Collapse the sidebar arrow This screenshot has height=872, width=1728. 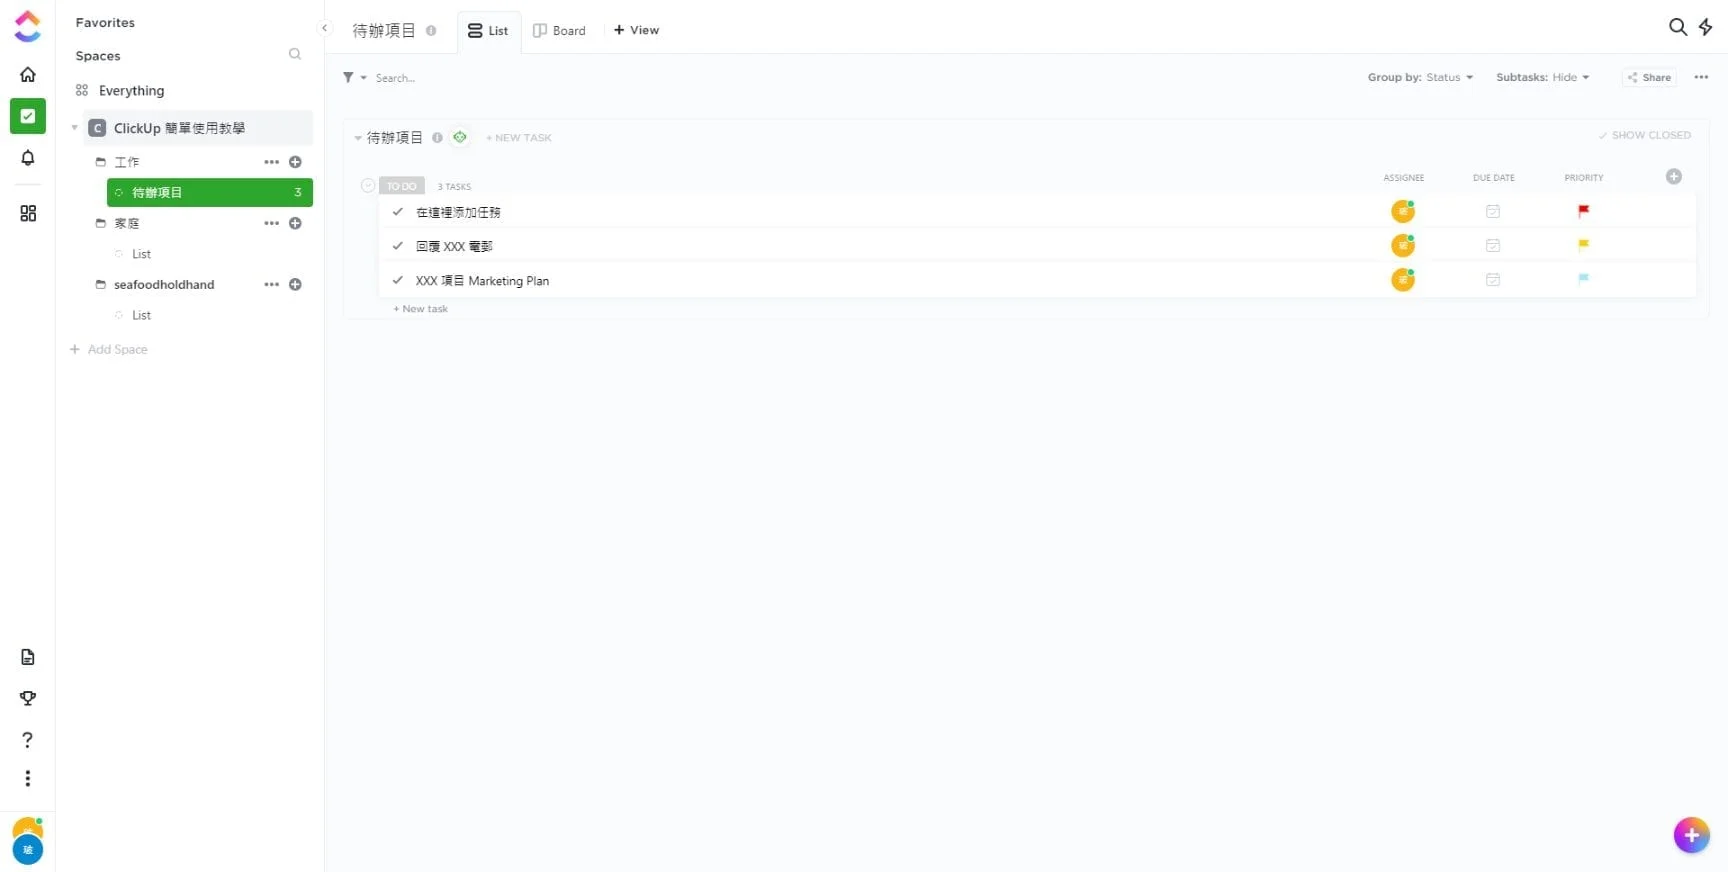coord(324,28)
